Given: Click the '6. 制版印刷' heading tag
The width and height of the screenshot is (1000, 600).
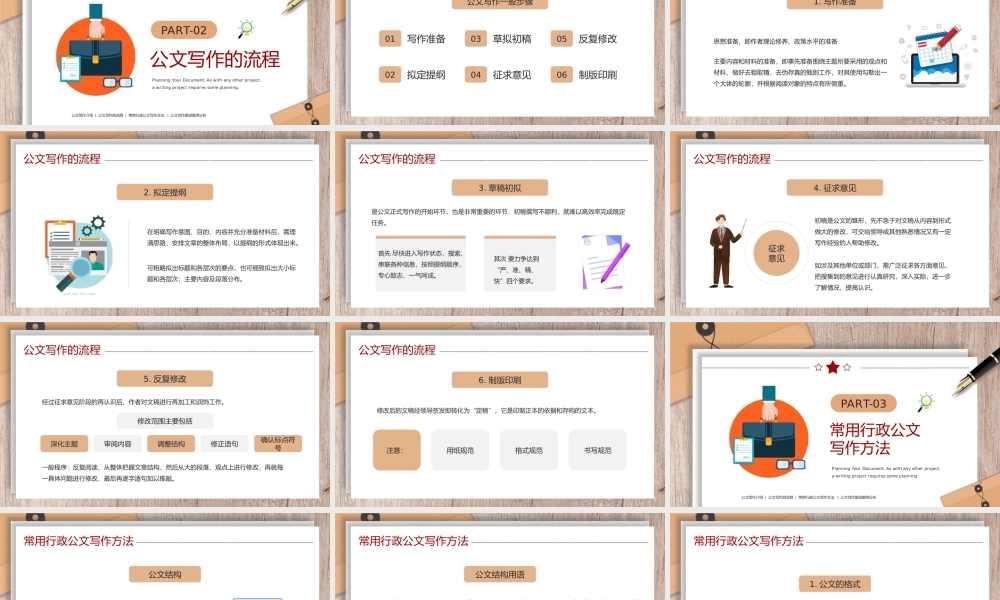Looking at the screenshot, I should pos(500,380).
